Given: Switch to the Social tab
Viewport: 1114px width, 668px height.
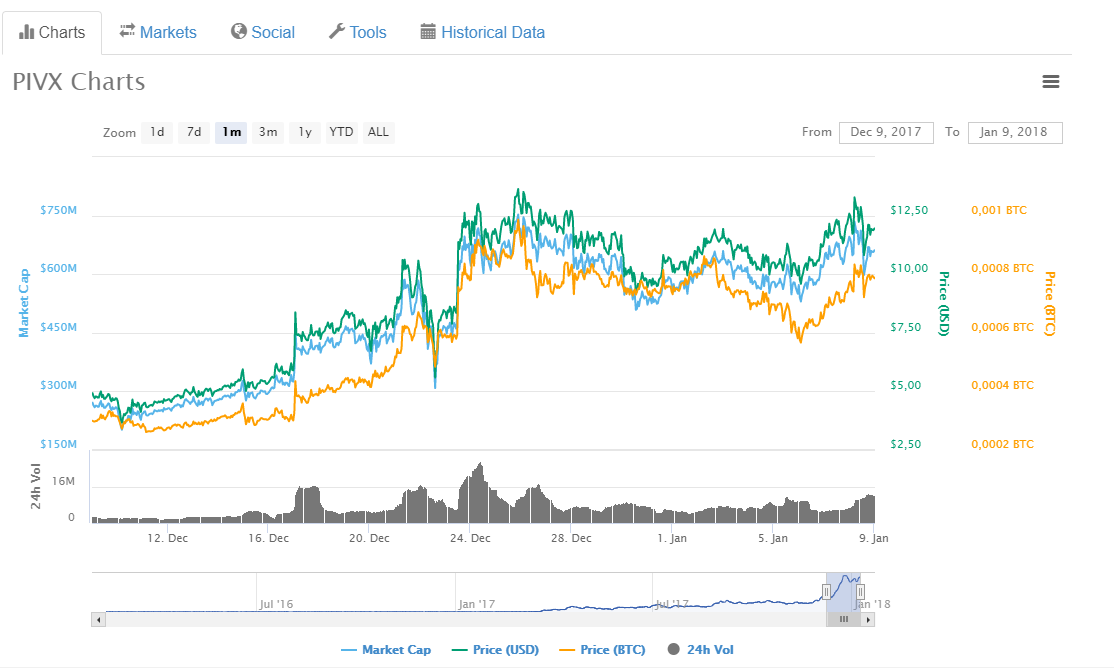Looking at the screenshot, I should point(263,32).
